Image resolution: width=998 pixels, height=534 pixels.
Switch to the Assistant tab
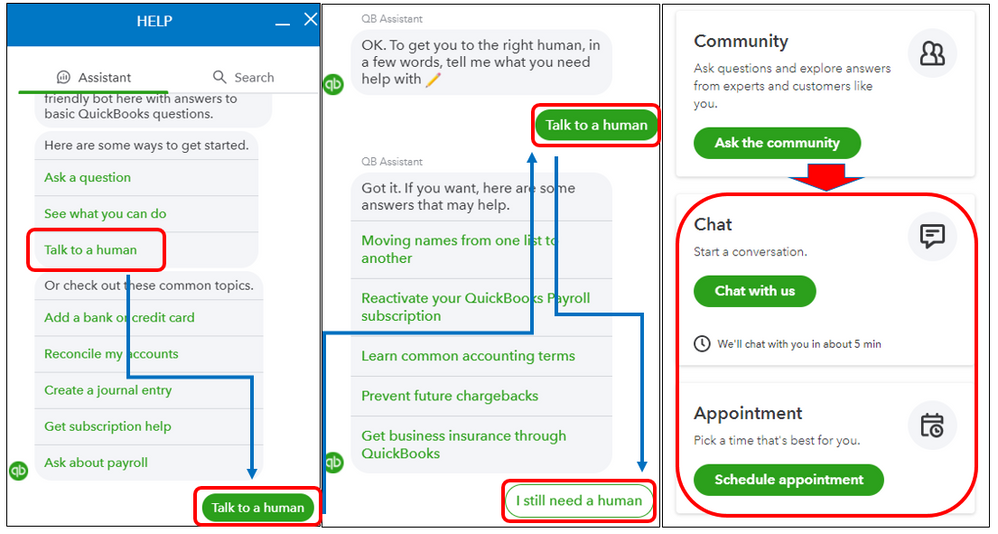[x=95, y=77]
